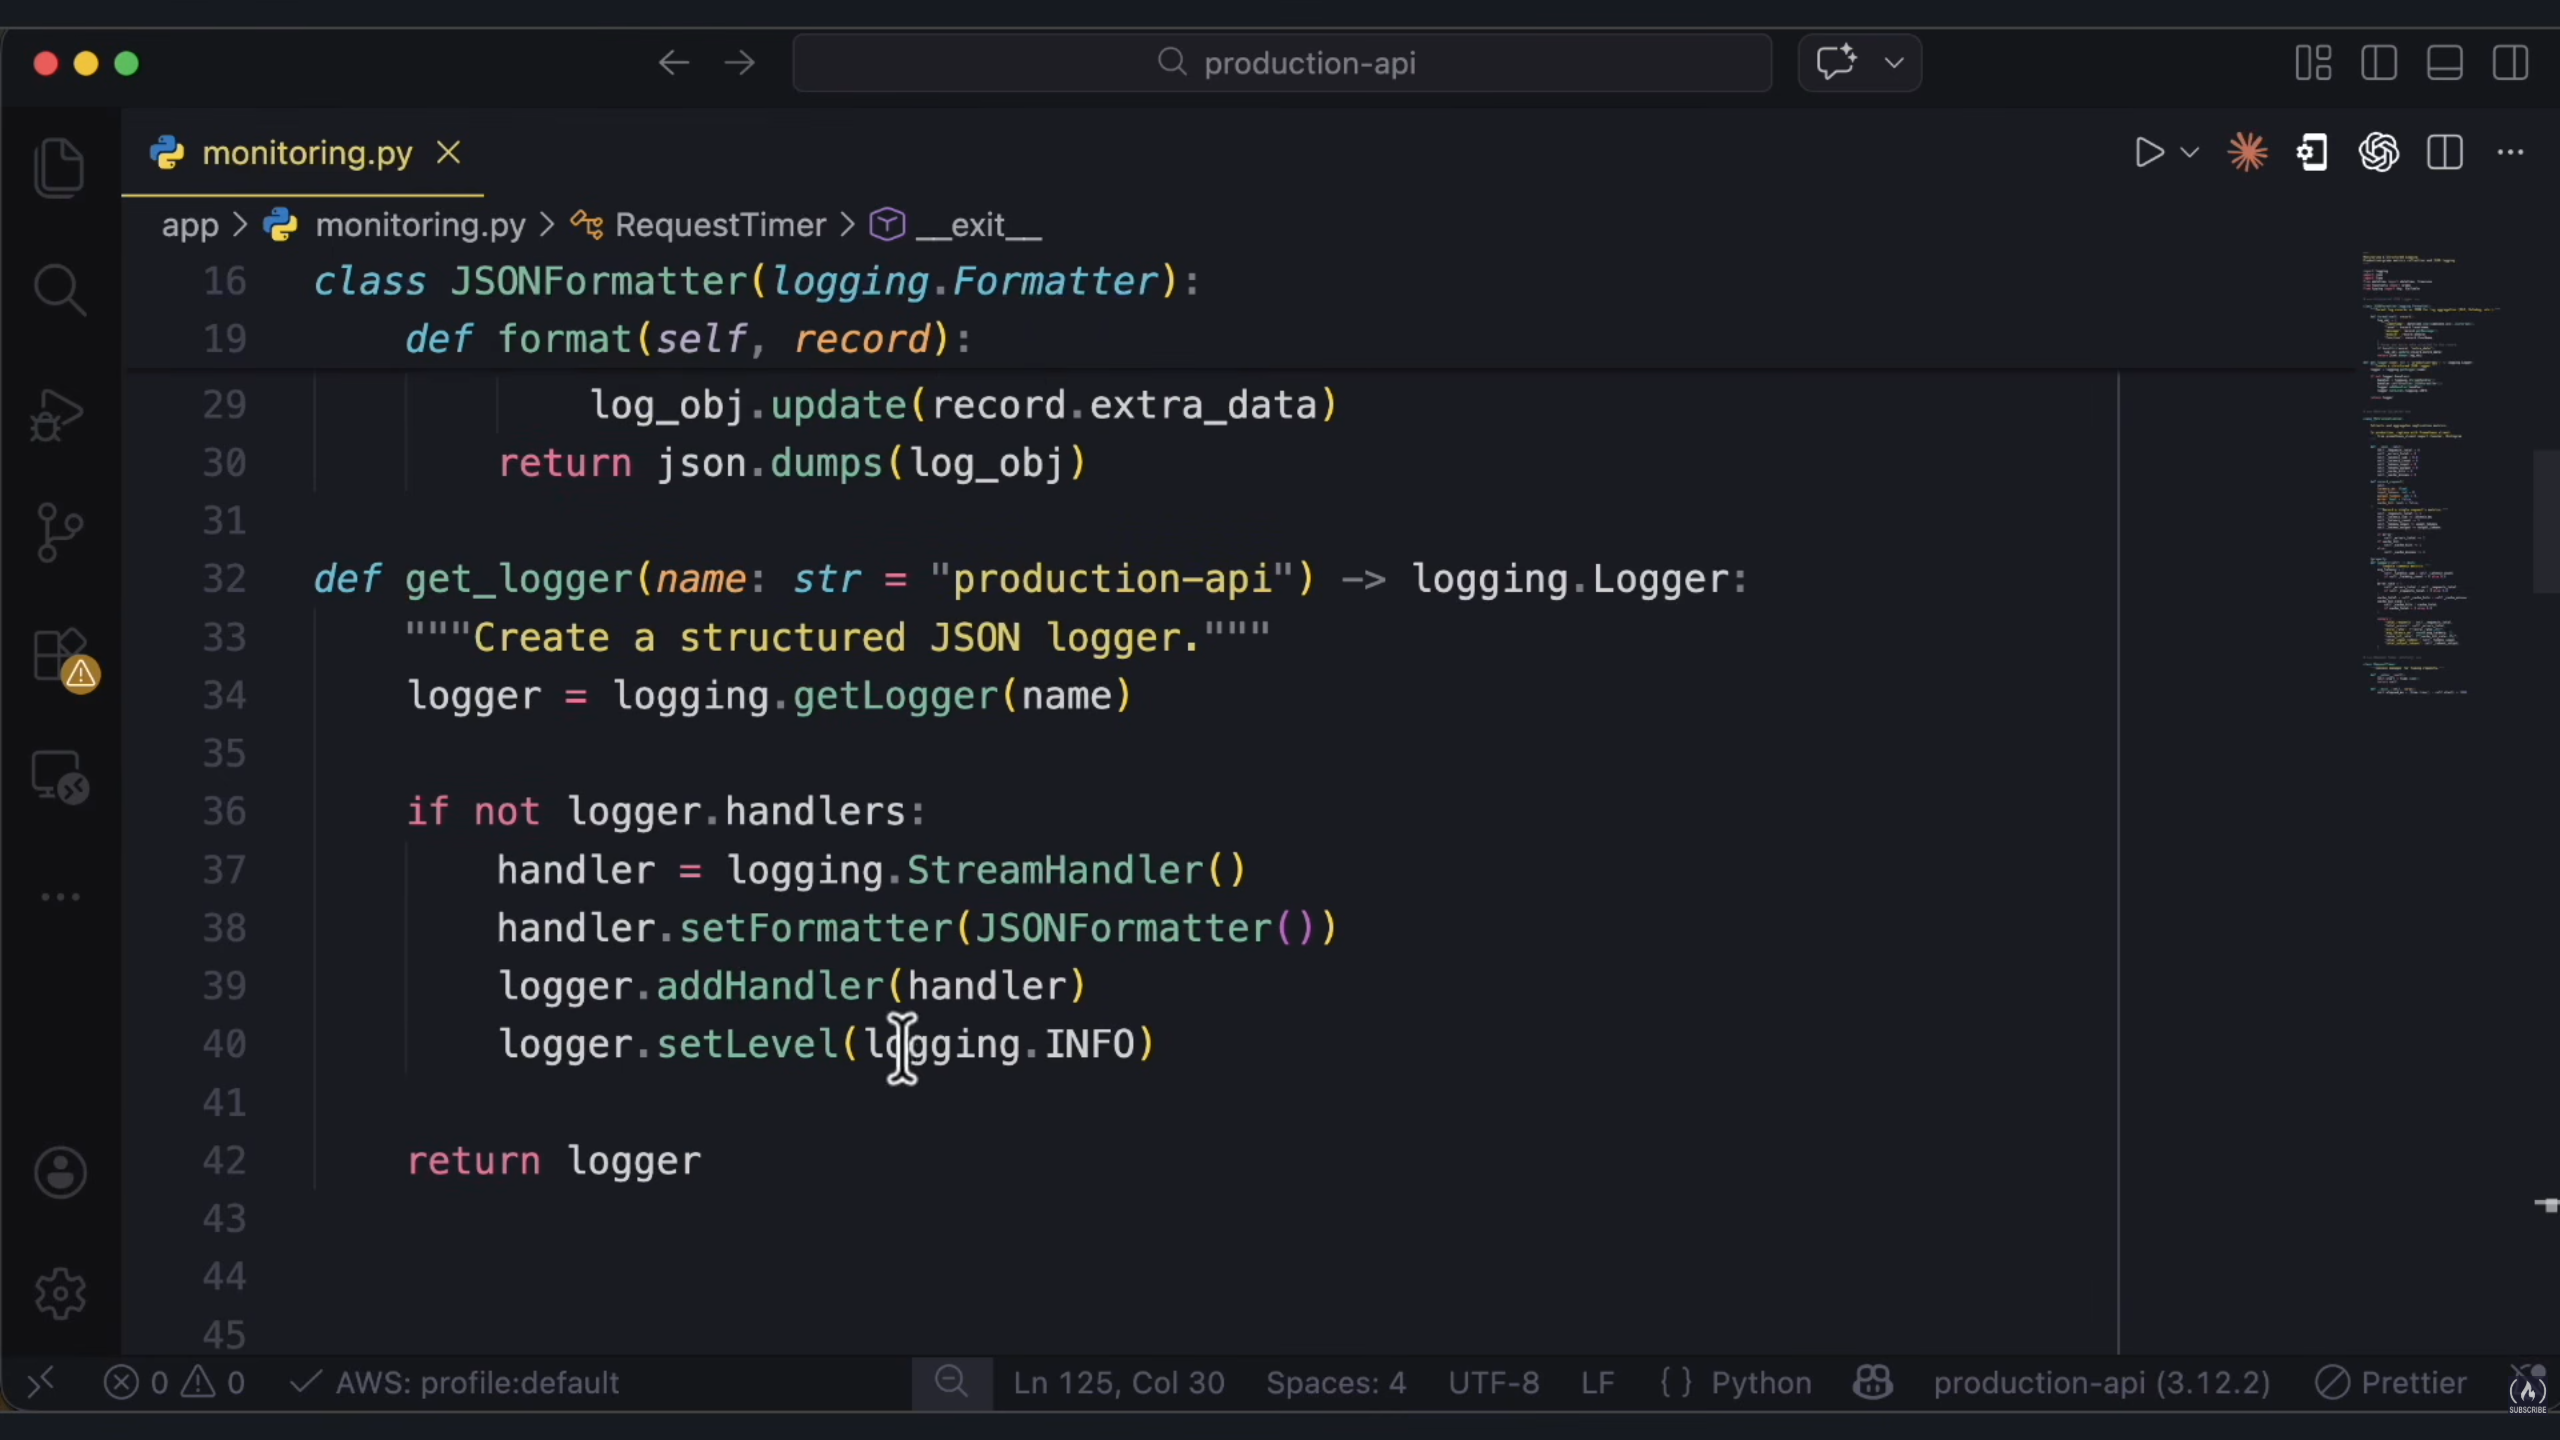
Task: Select interpreter production-api (3.12.2)
Action: point(2102,1382)
